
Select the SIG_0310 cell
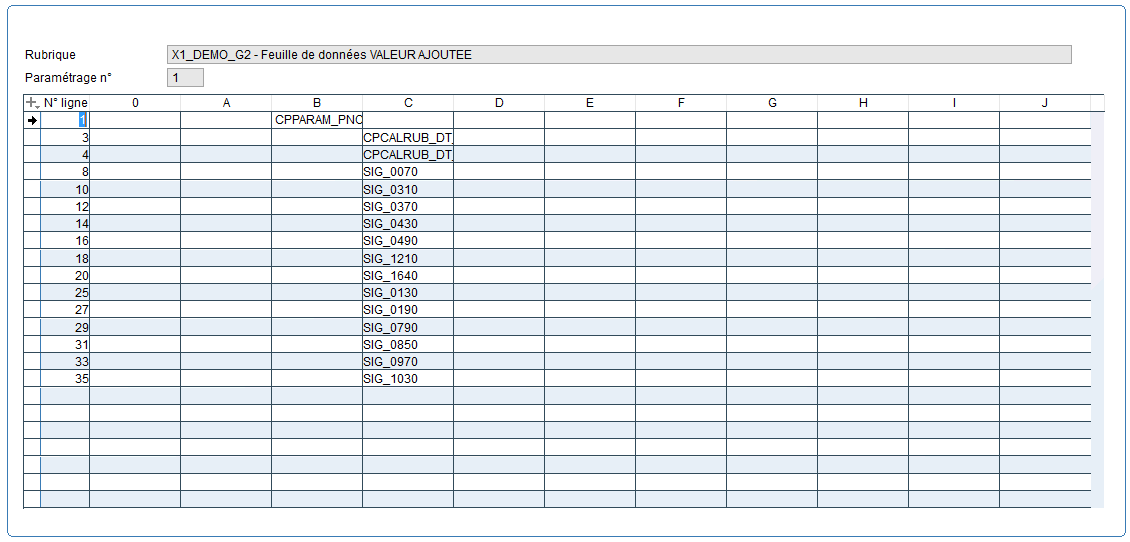pyautogui.click(x=408, y=189)
